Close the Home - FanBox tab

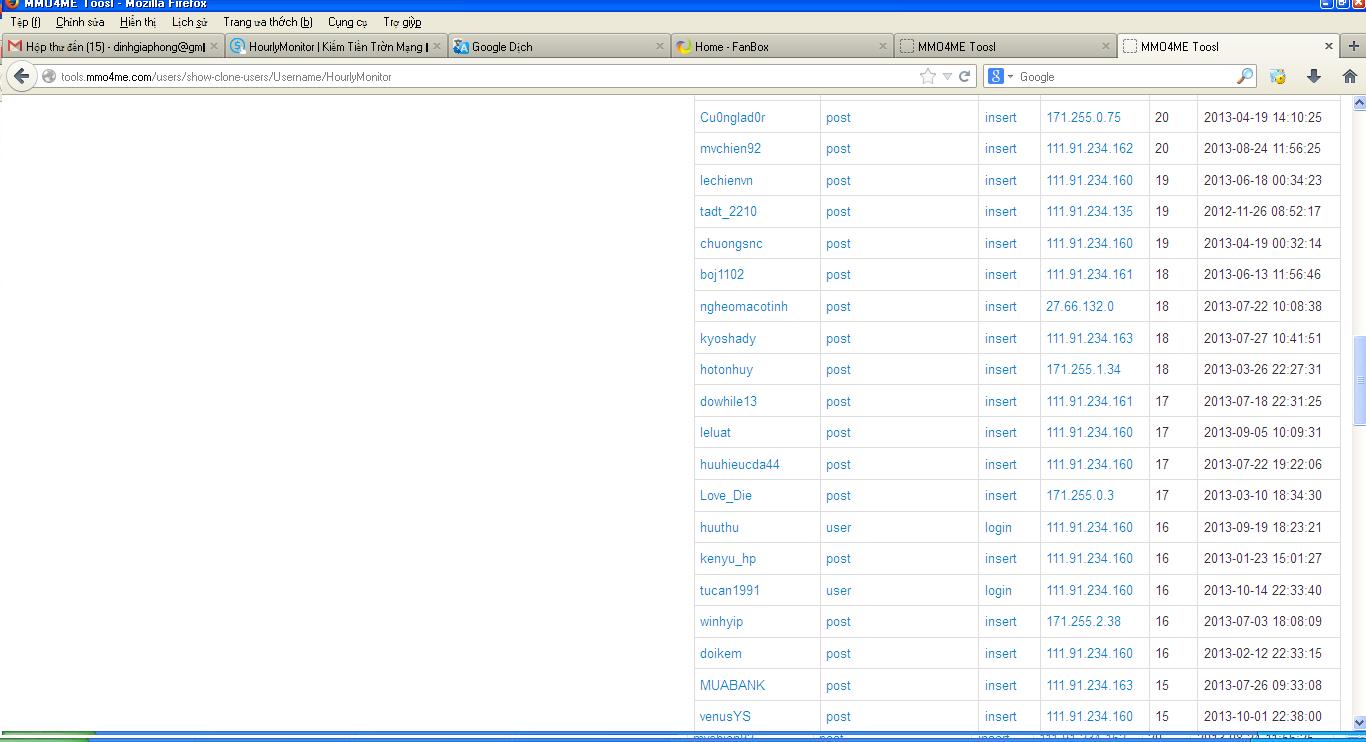883,46
